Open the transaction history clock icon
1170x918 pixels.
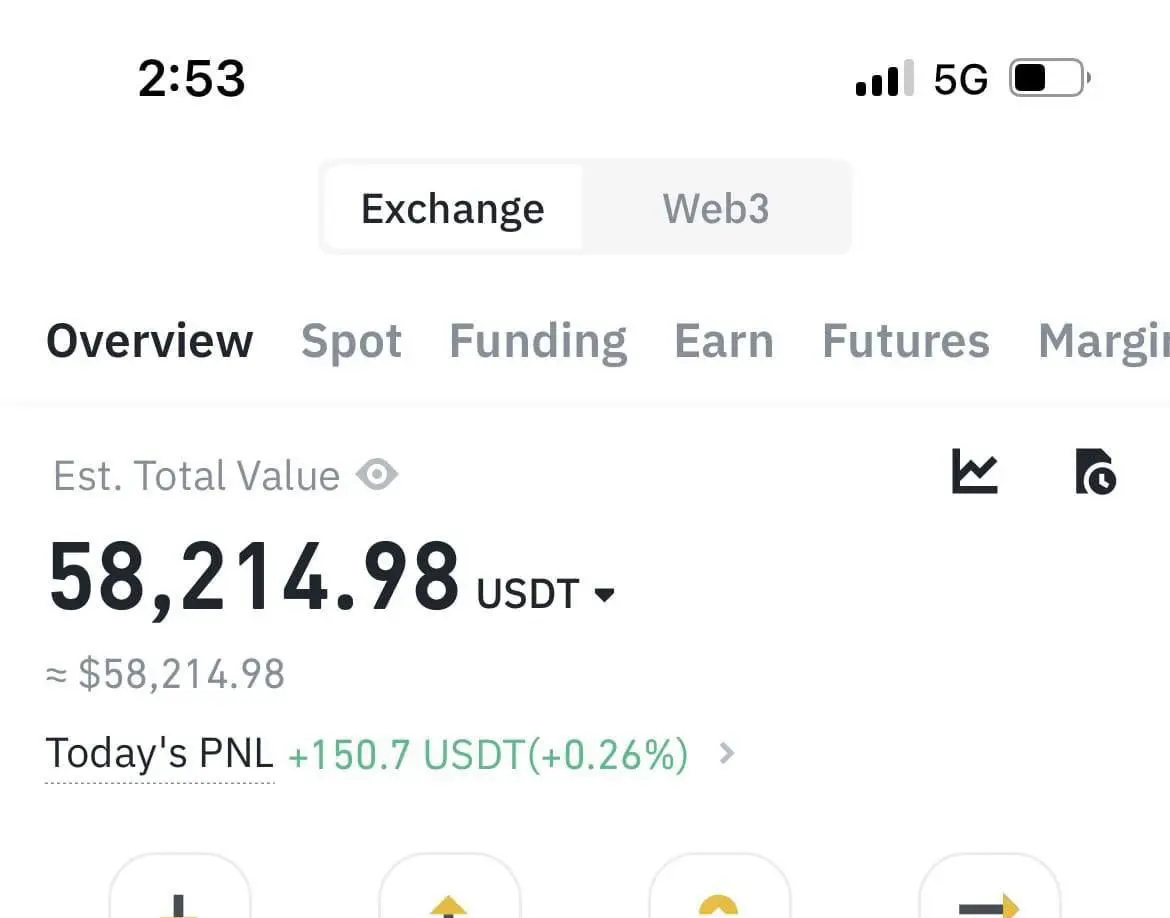coord(1095,471)
